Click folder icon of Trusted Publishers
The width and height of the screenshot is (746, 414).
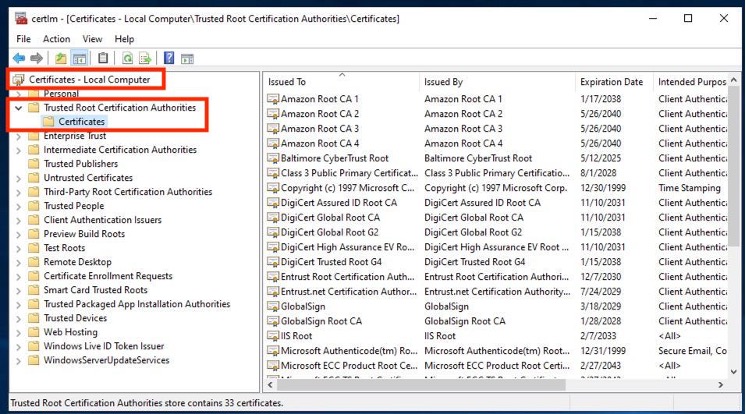click(x=33, y=164)
